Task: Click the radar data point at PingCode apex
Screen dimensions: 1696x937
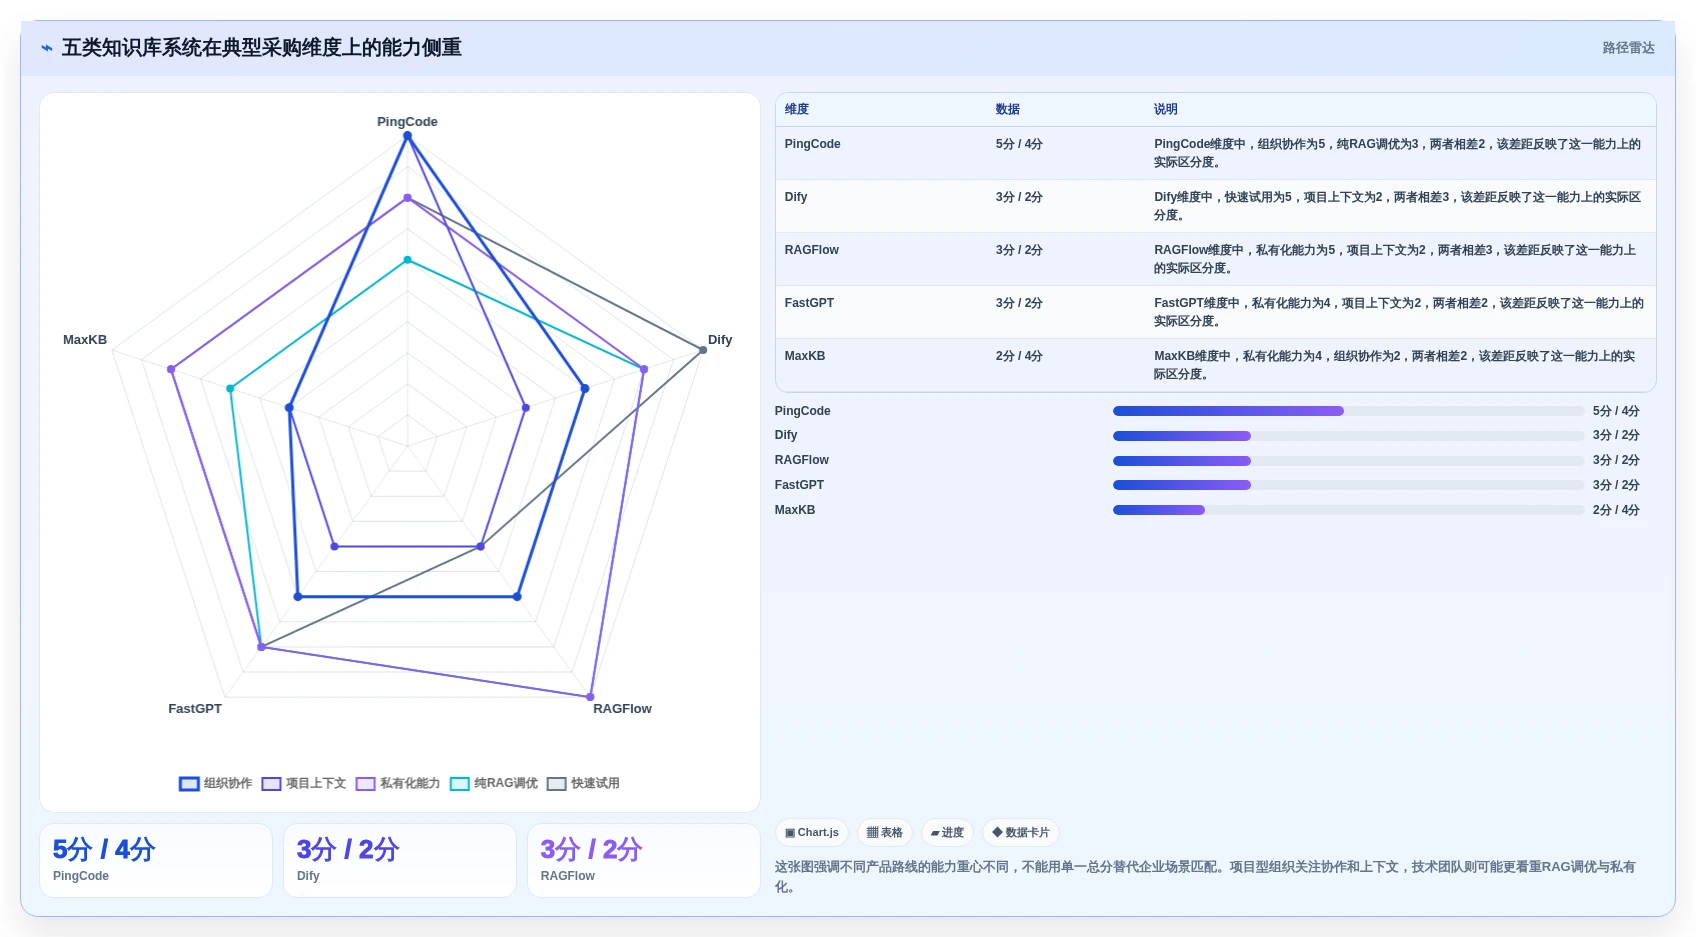Action: point(407,136)
